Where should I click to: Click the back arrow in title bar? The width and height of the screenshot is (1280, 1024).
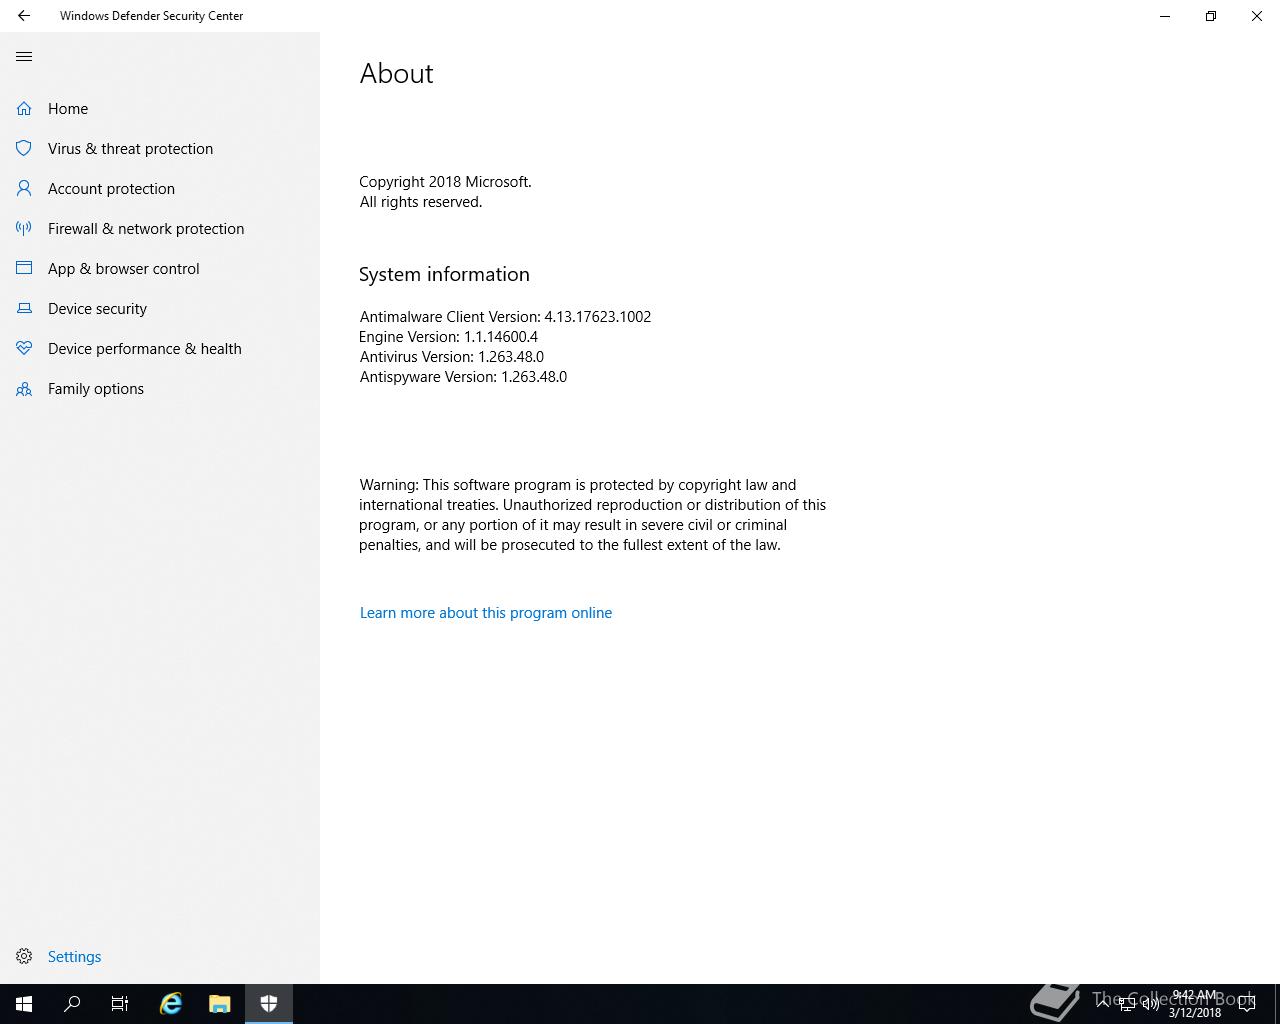point(24,16)
